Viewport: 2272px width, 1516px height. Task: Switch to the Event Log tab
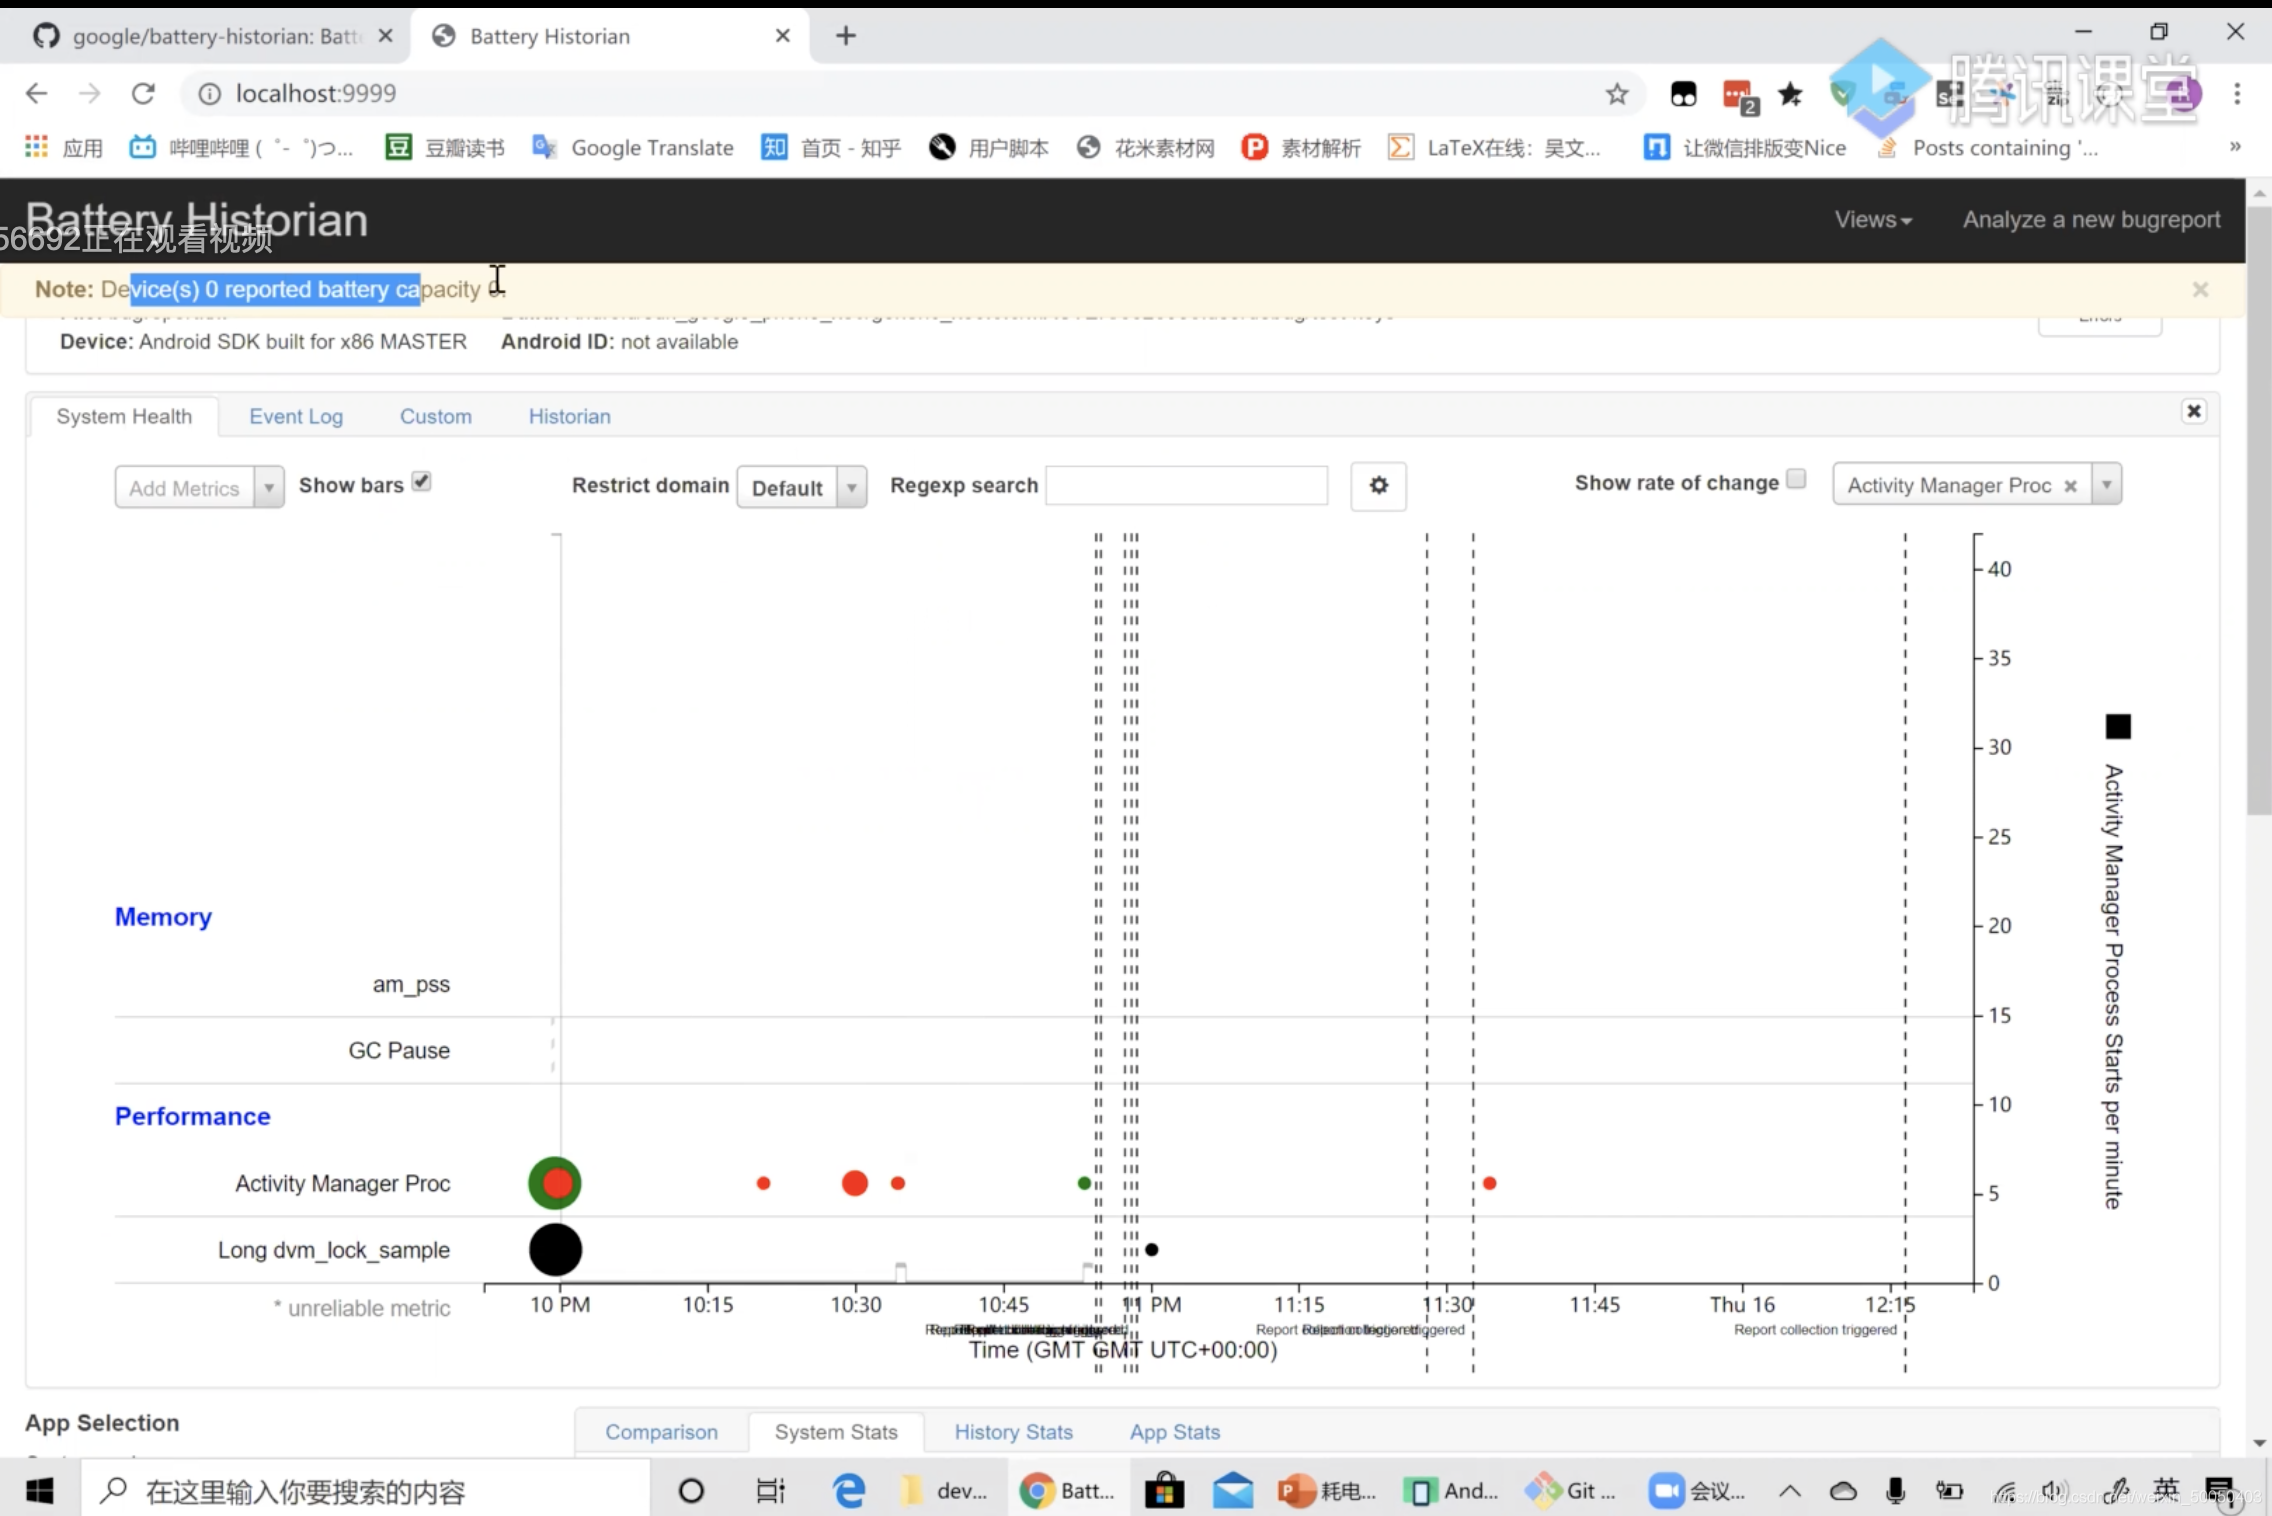coord(296,417)
